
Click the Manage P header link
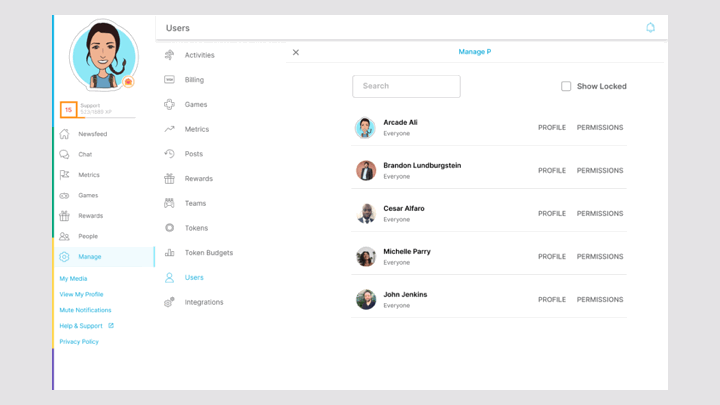pos(475,52)
